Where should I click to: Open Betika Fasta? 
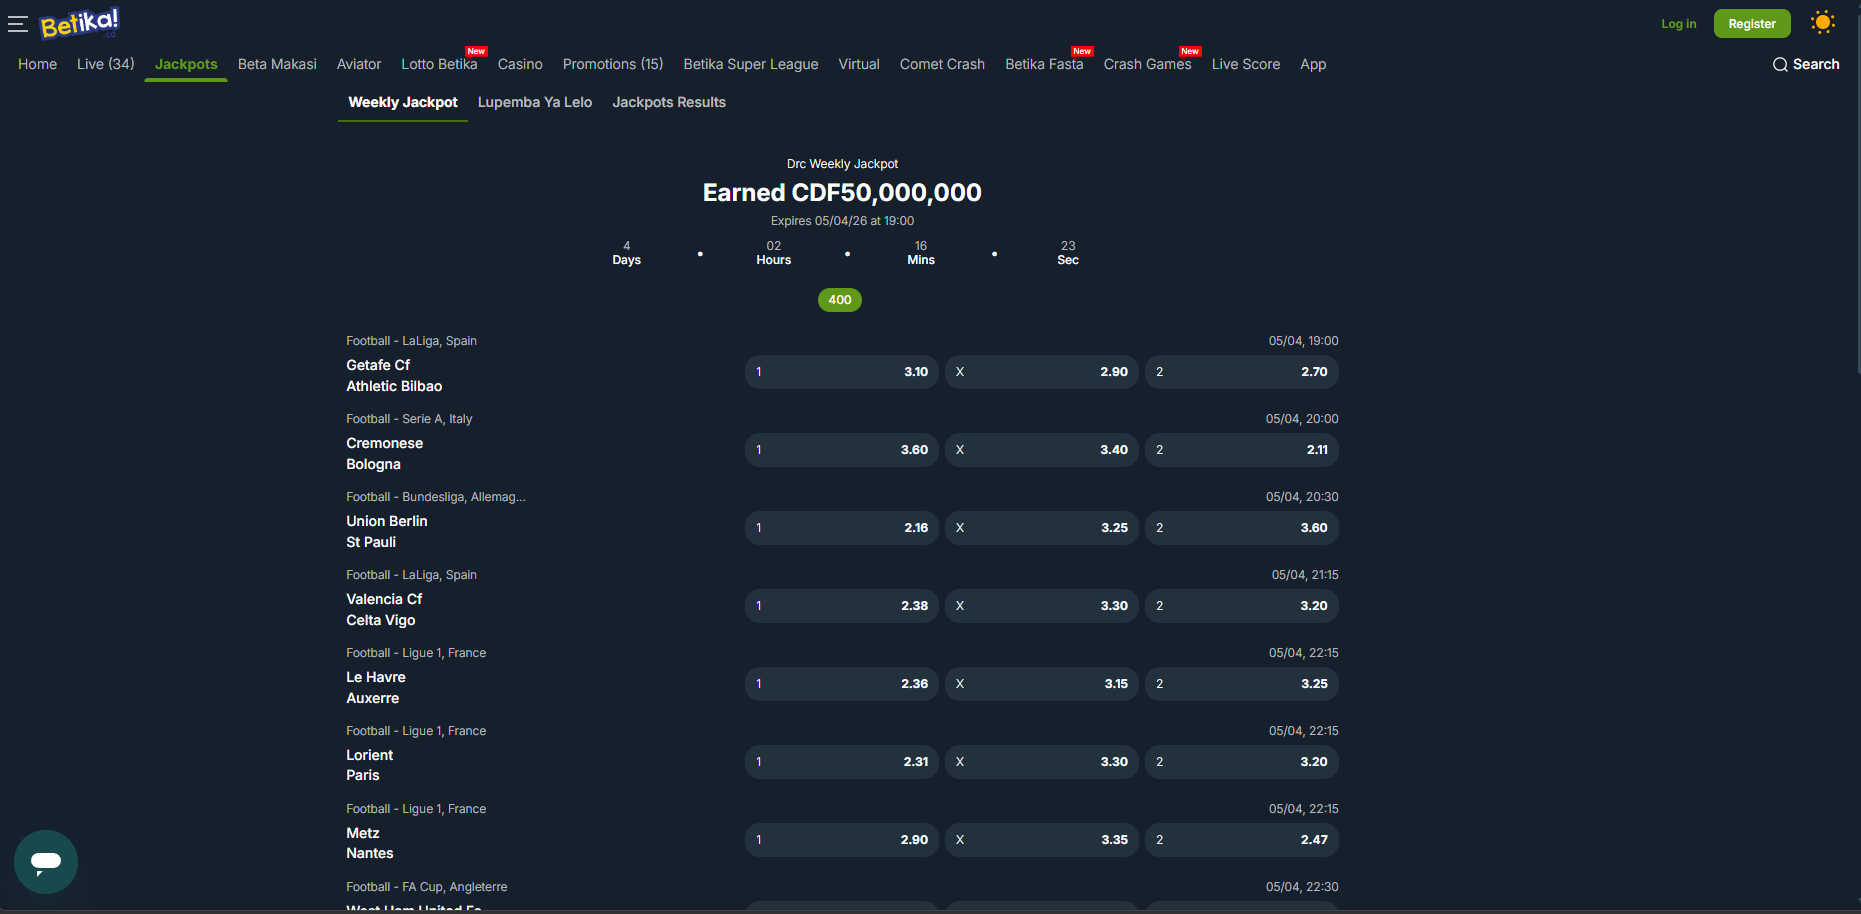click(1044, 64)
